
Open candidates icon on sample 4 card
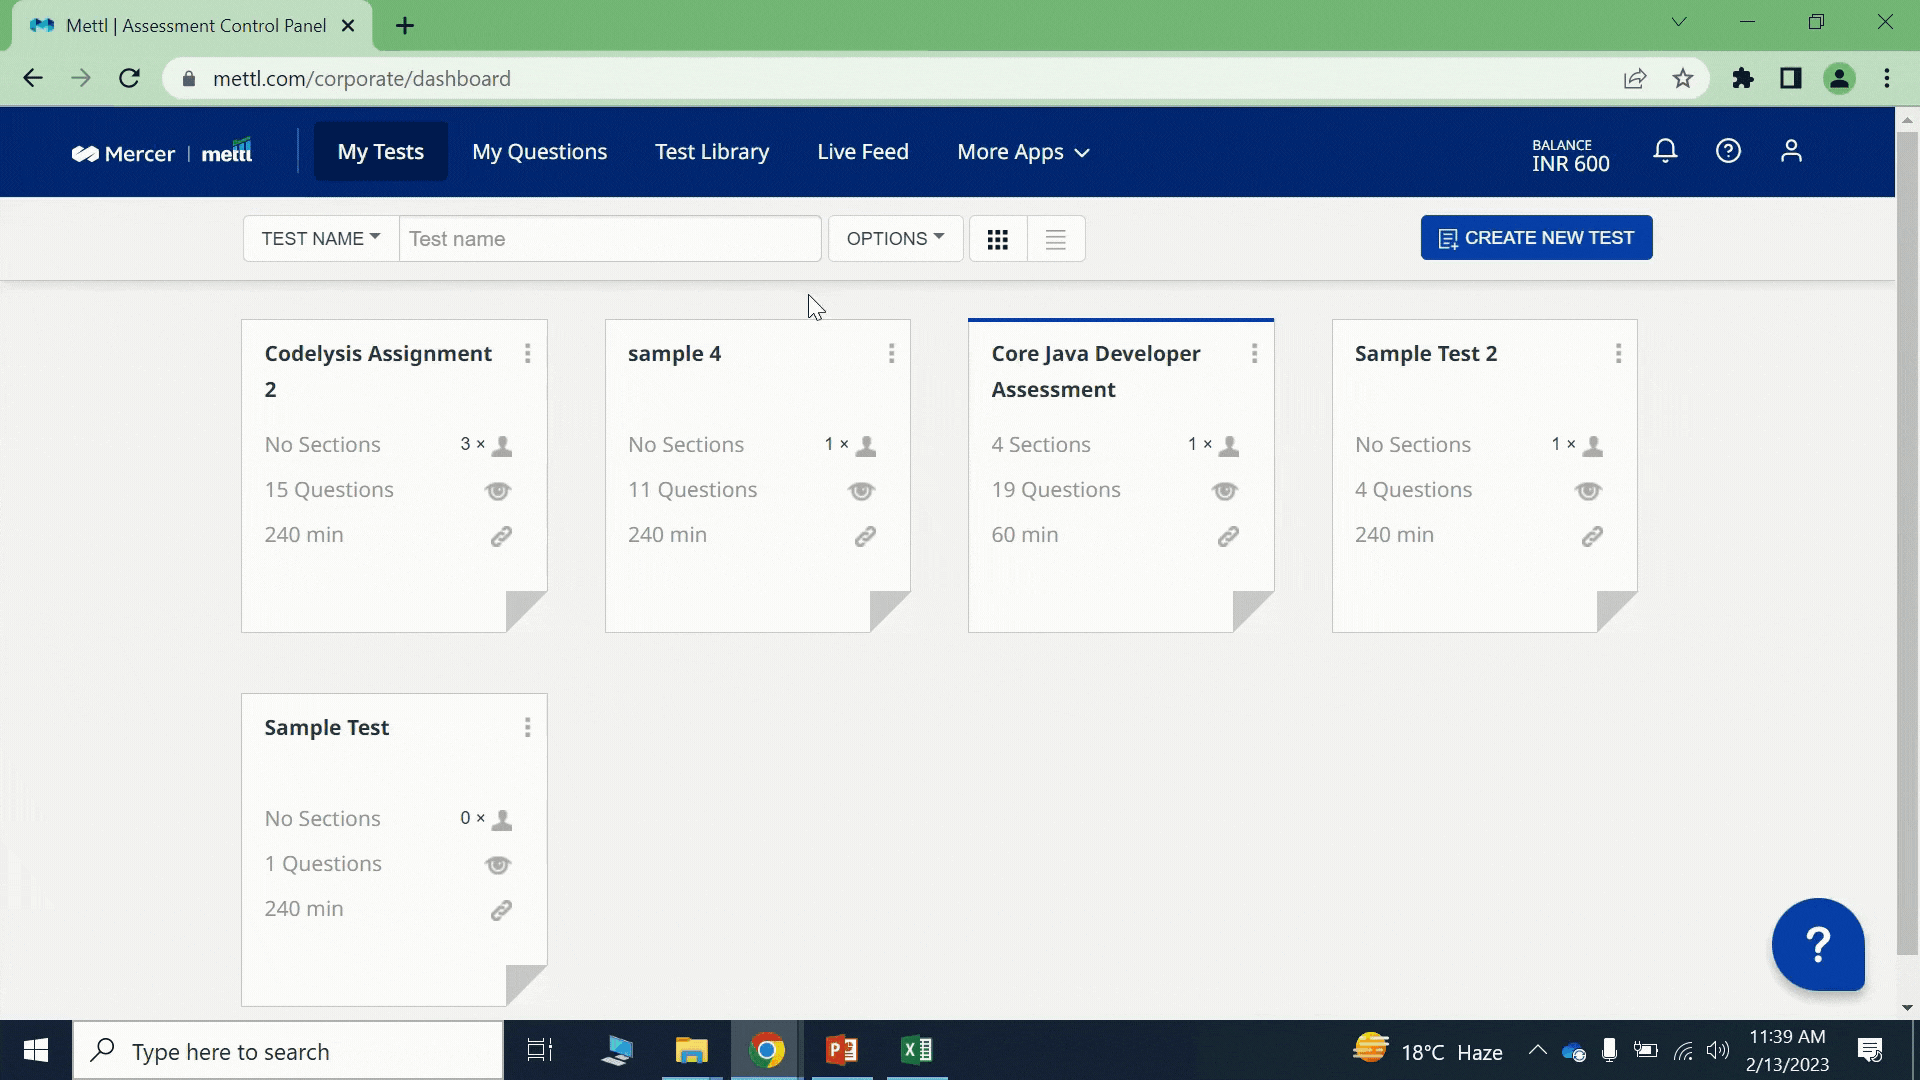(x=866, y=446)
